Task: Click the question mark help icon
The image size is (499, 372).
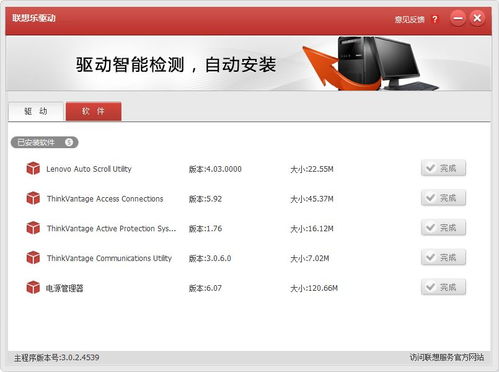Action: (435, 19)
